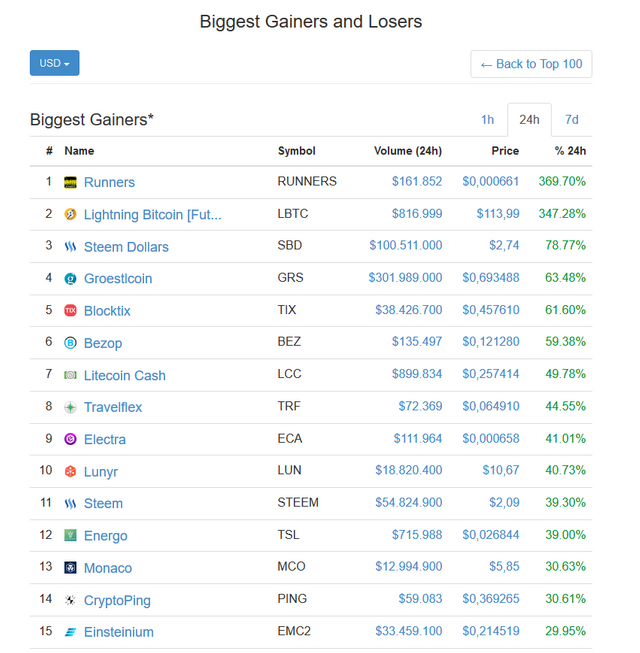Click the Runners coin icon

(x=70, y=182)
